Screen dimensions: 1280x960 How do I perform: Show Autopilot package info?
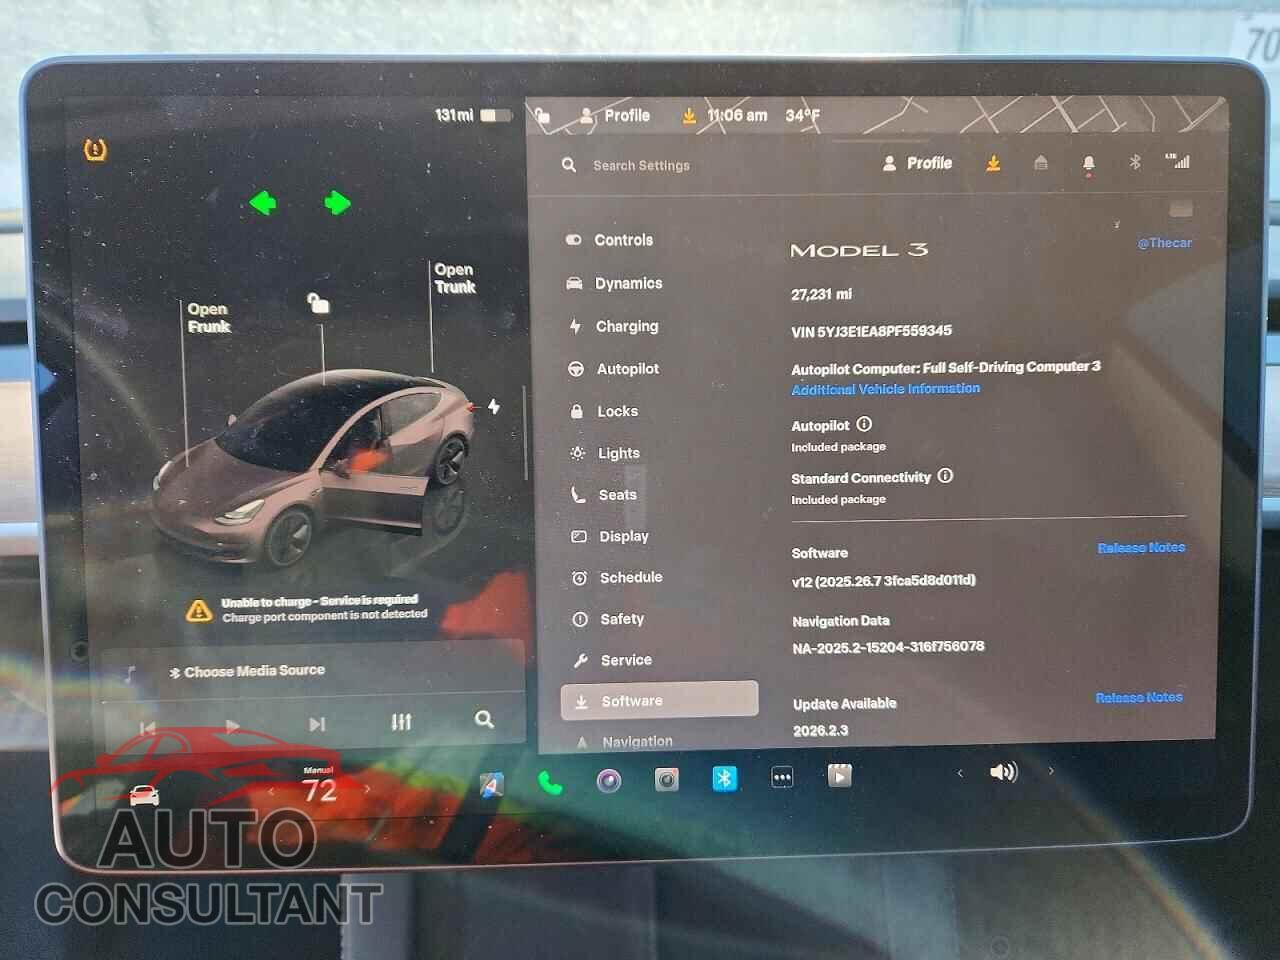864,424
